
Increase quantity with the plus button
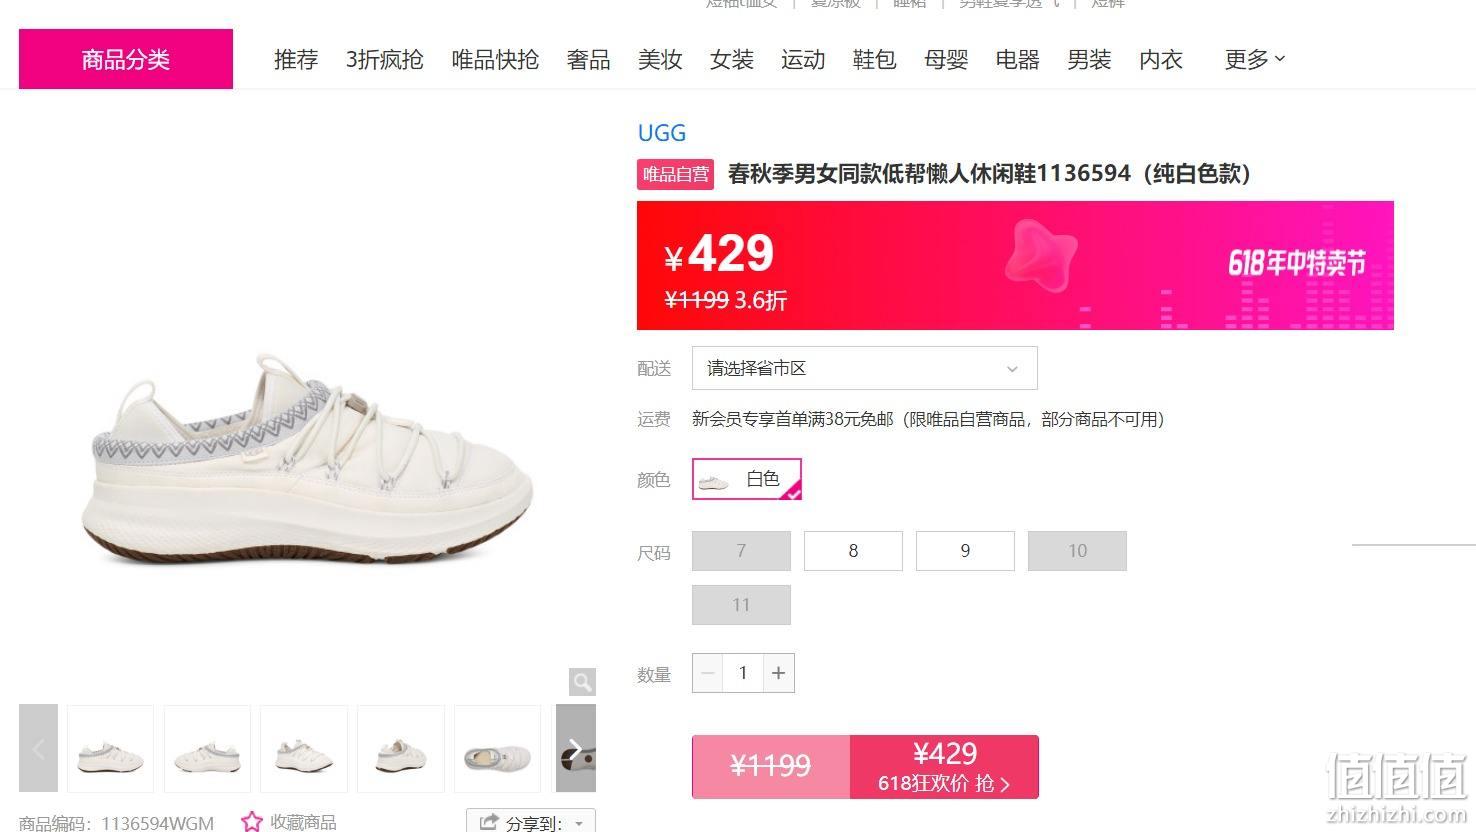coord(779,673)
